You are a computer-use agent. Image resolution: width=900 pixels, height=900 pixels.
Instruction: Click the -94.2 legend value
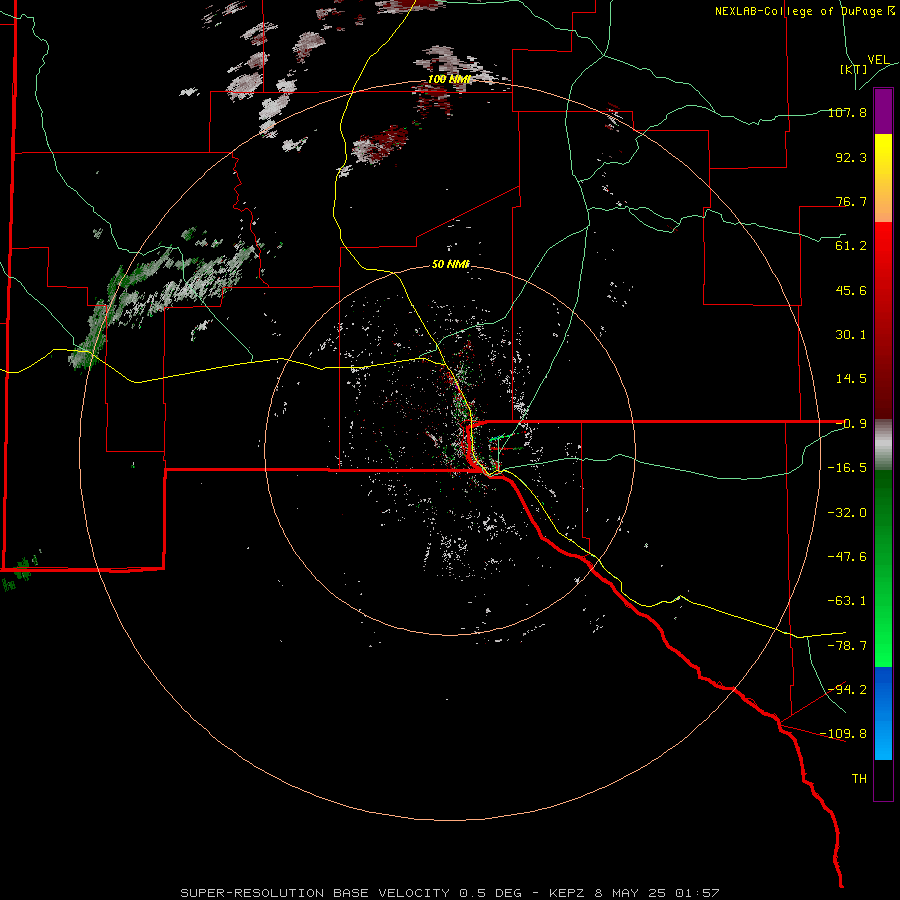coord(847,690)
